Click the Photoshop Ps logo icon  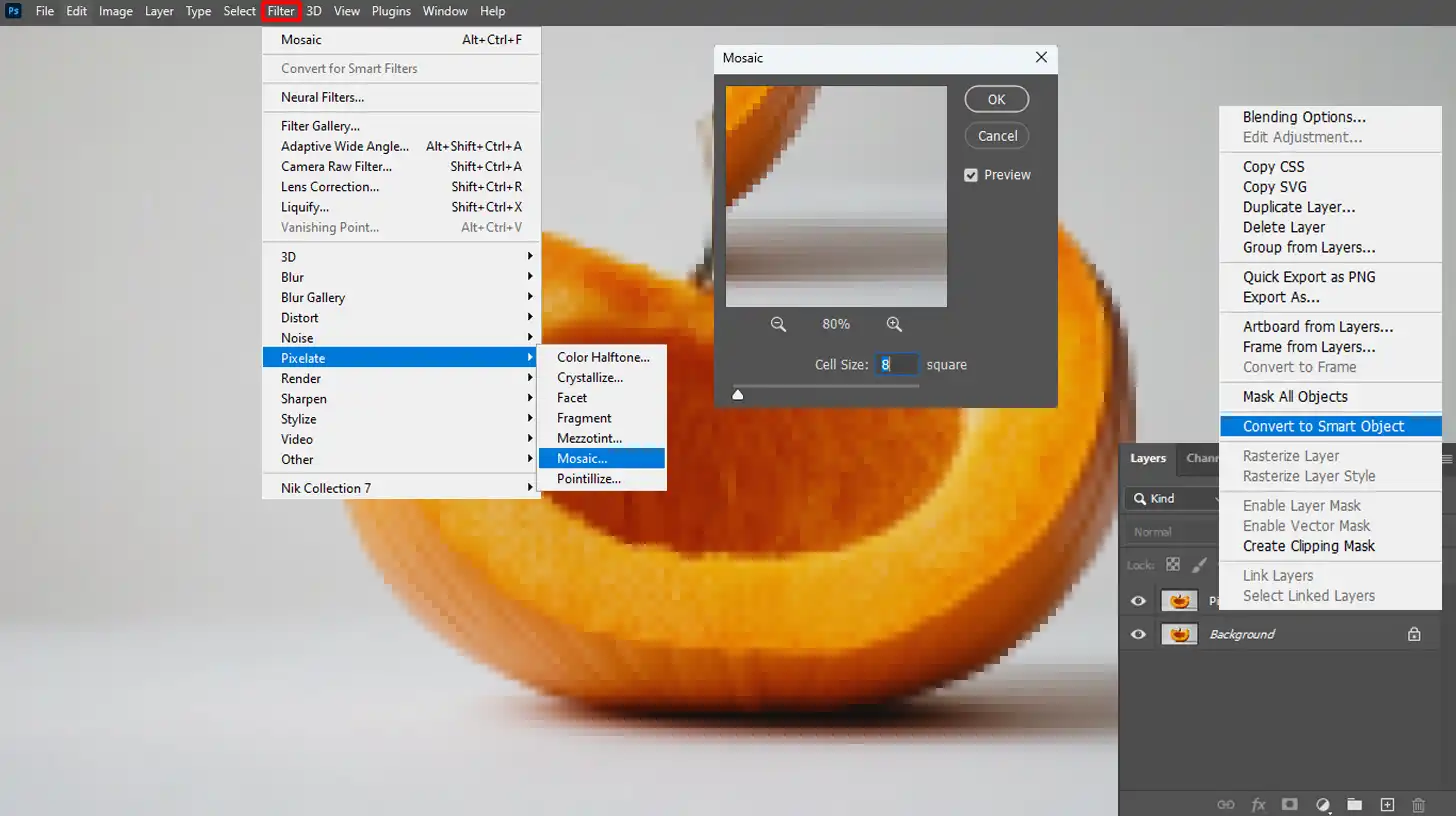coord(14,11)
